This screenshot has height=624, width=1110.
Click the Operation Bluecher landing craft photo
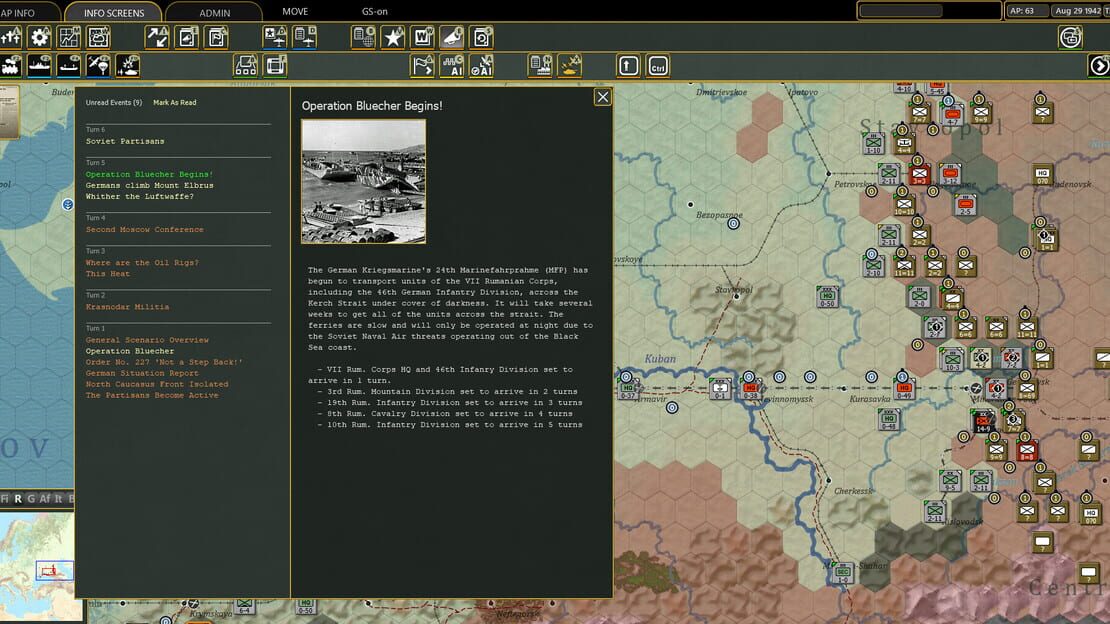[364, 181]
